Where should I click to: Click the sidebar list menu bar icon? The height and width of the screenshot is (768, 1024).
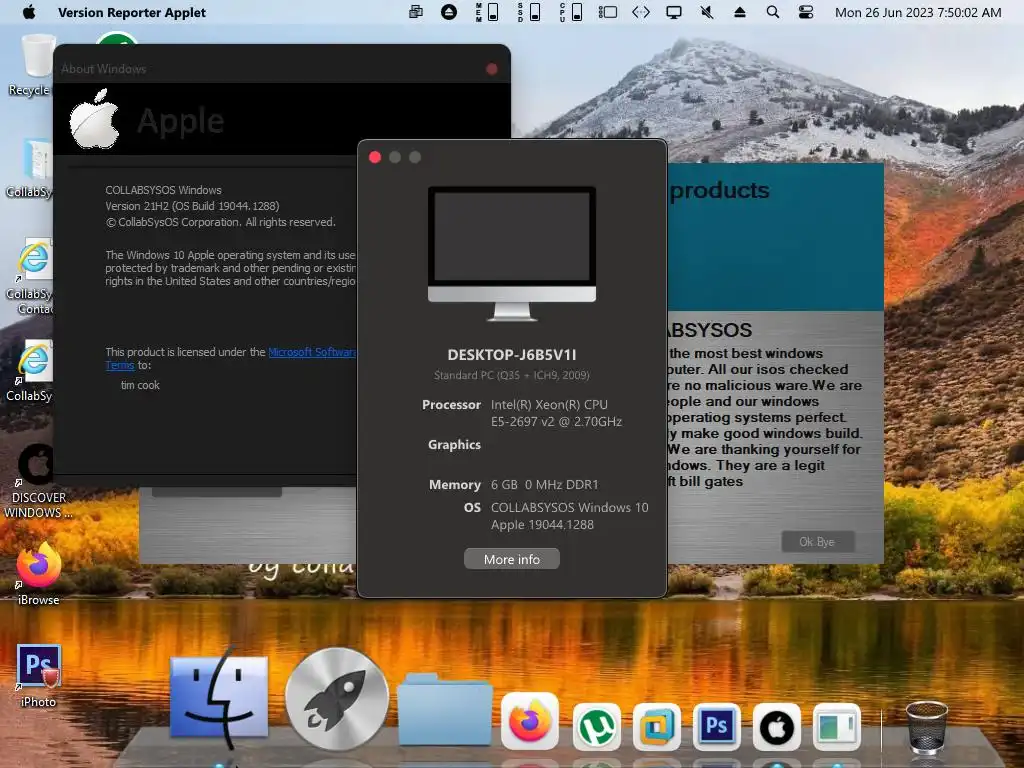607,12
